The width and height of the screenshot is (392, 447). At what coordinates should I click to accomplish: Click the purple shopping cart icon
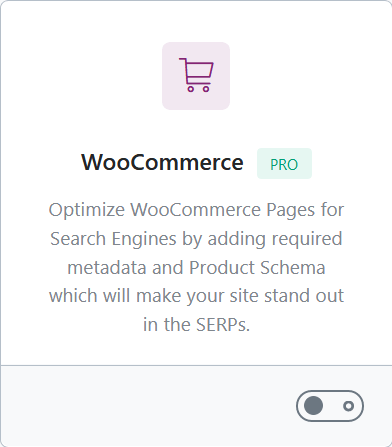[x=196, y=75]
